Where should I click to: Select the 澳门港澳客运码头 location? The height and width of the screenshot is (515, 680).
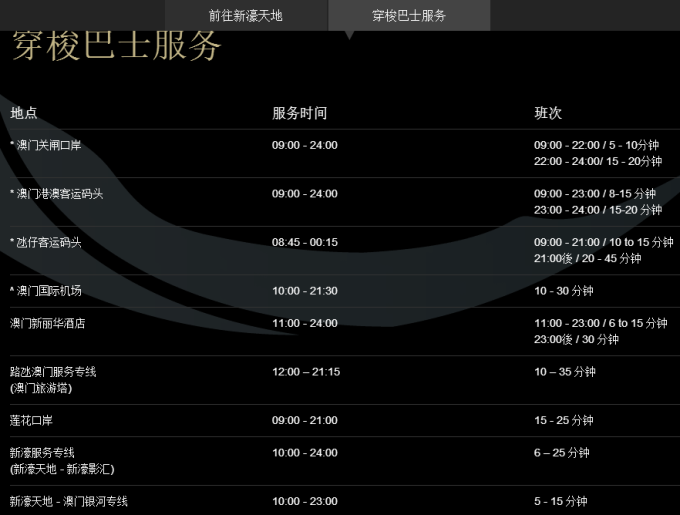tap(57, 194)
